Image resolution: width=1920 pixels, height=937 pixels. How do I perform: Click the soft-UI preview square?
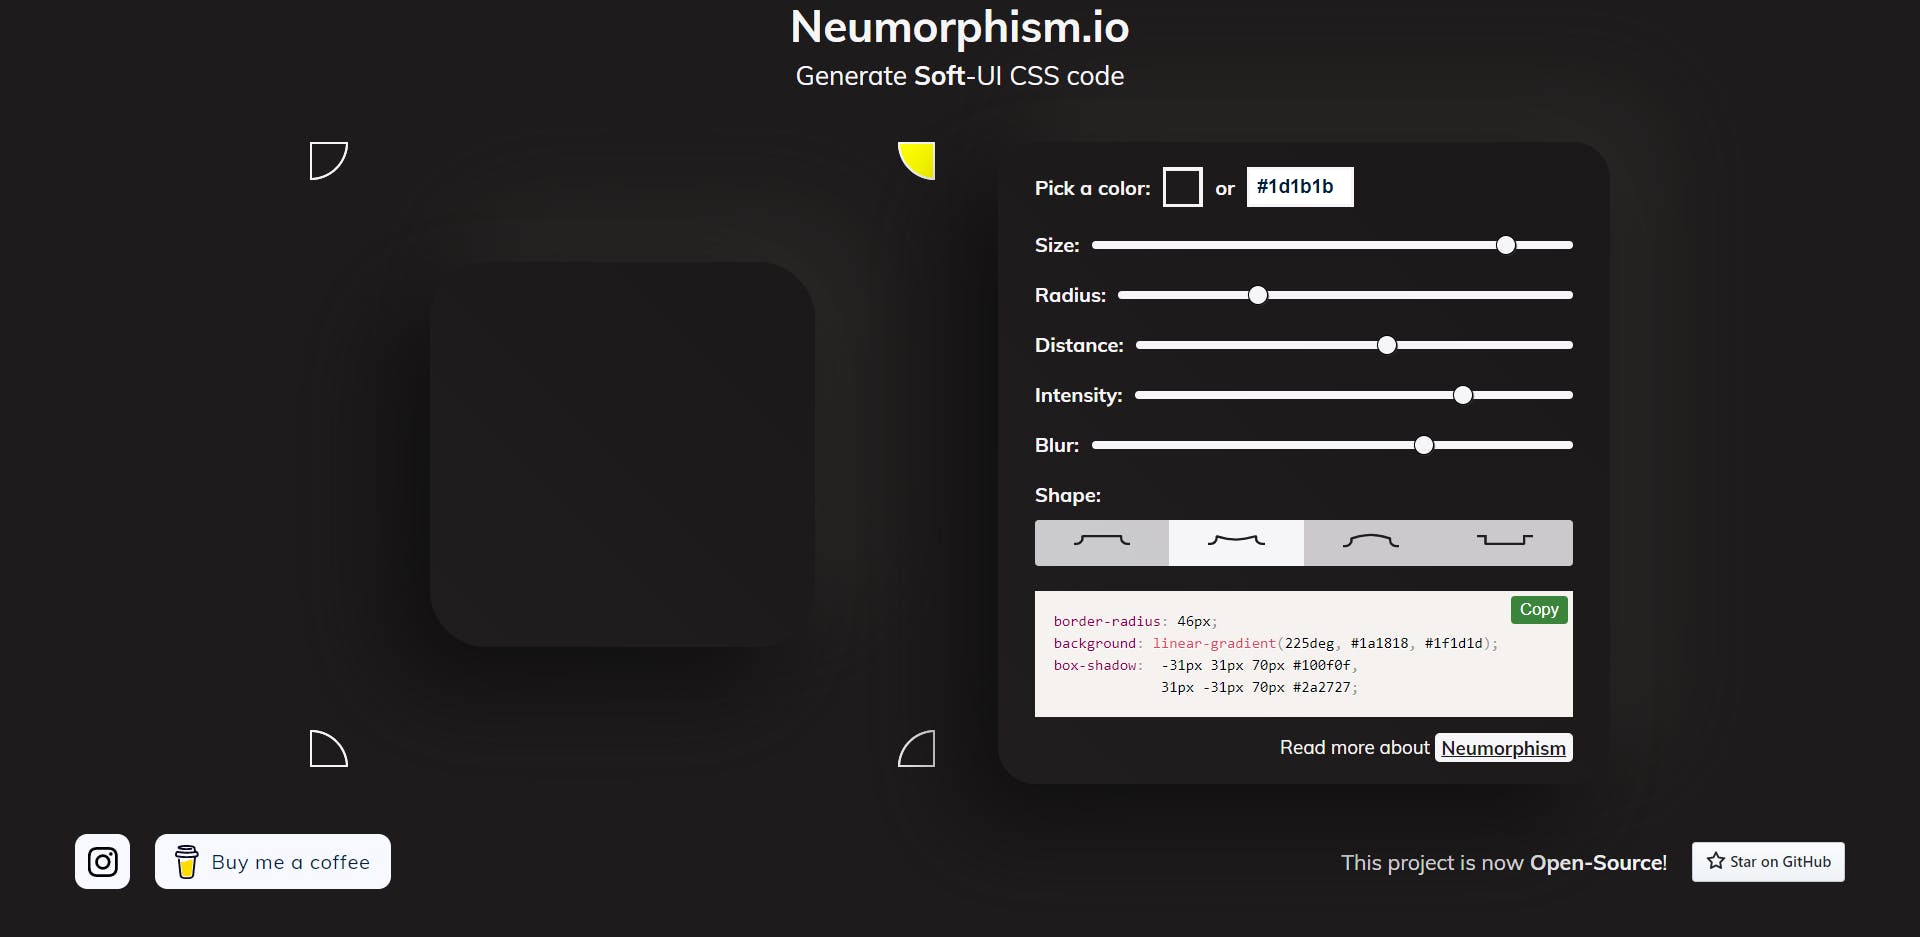click(x=622, y=454)
